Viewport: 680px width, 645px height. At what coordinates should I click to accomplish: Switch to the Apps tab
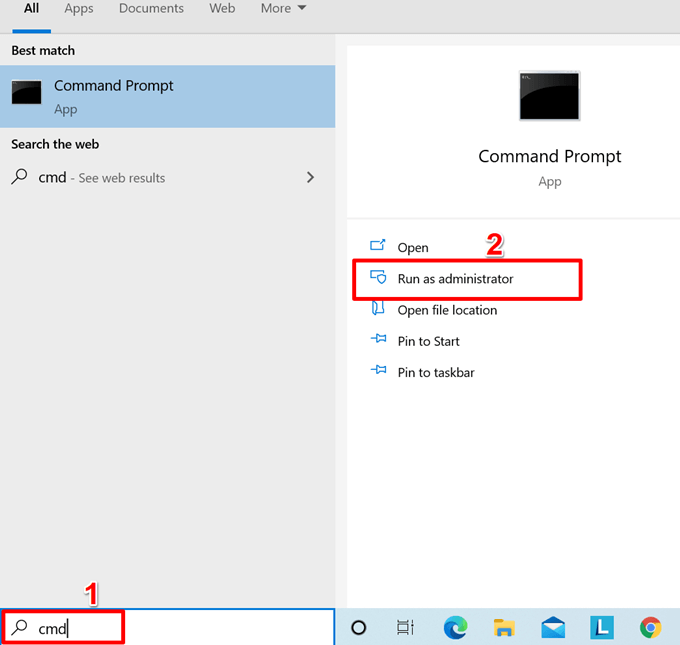[79, 9]
